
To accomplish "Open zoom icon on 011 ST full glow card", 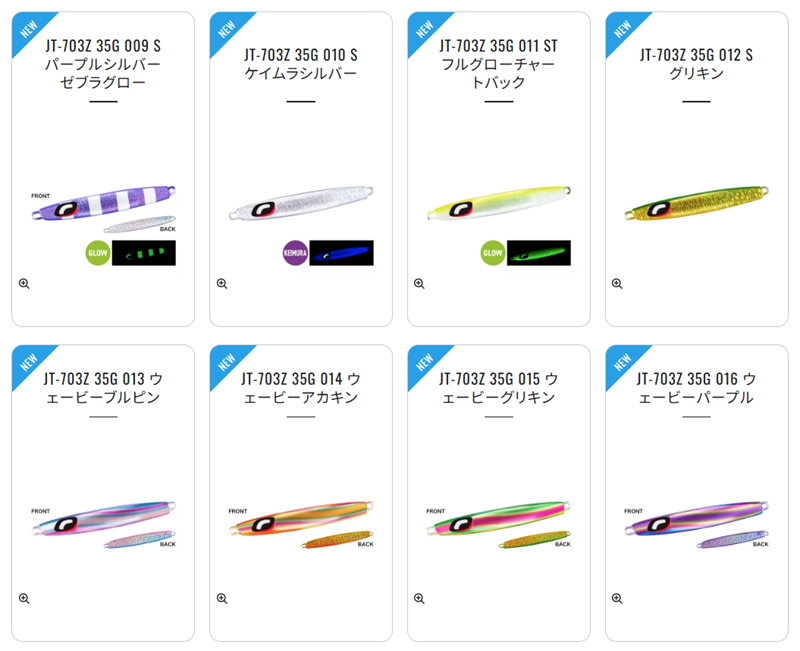I will (x=419, y=284).
